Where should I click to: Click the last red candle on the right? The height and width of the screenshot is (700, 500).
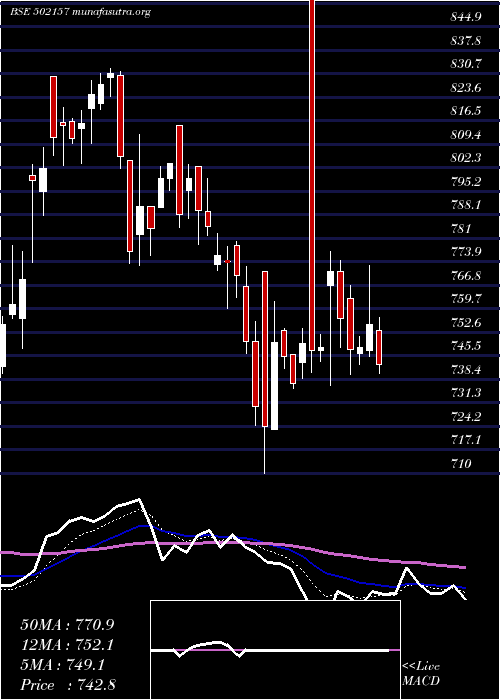(379, 347)
